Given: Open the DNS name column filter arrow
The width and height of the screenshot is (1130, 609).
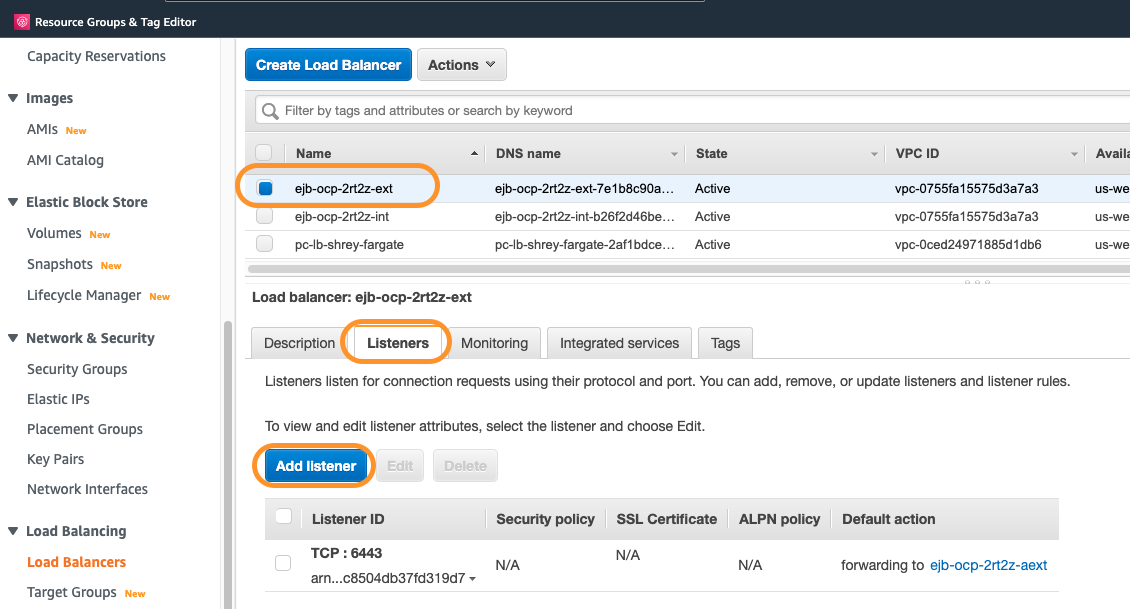Looking at the screenshot, I should [674, 154].
